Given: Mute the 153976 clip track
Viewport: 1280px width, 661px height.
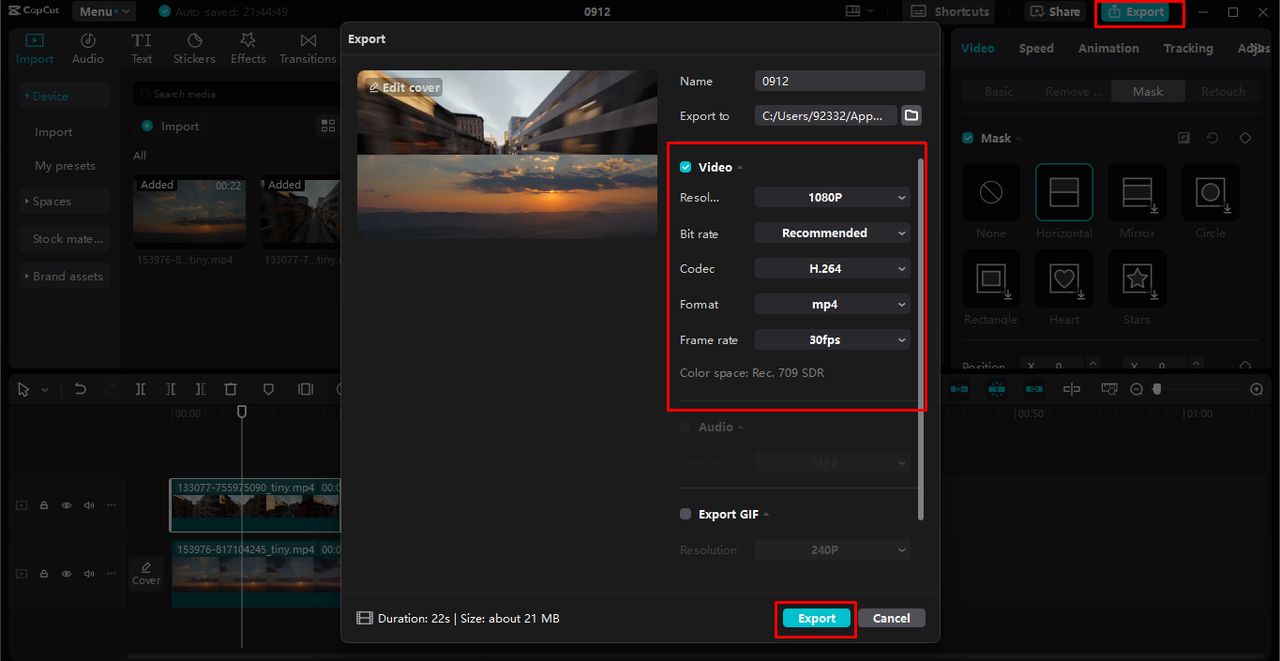Looking at the screenshot, I should pyautogui.click(x=89, y=574).
